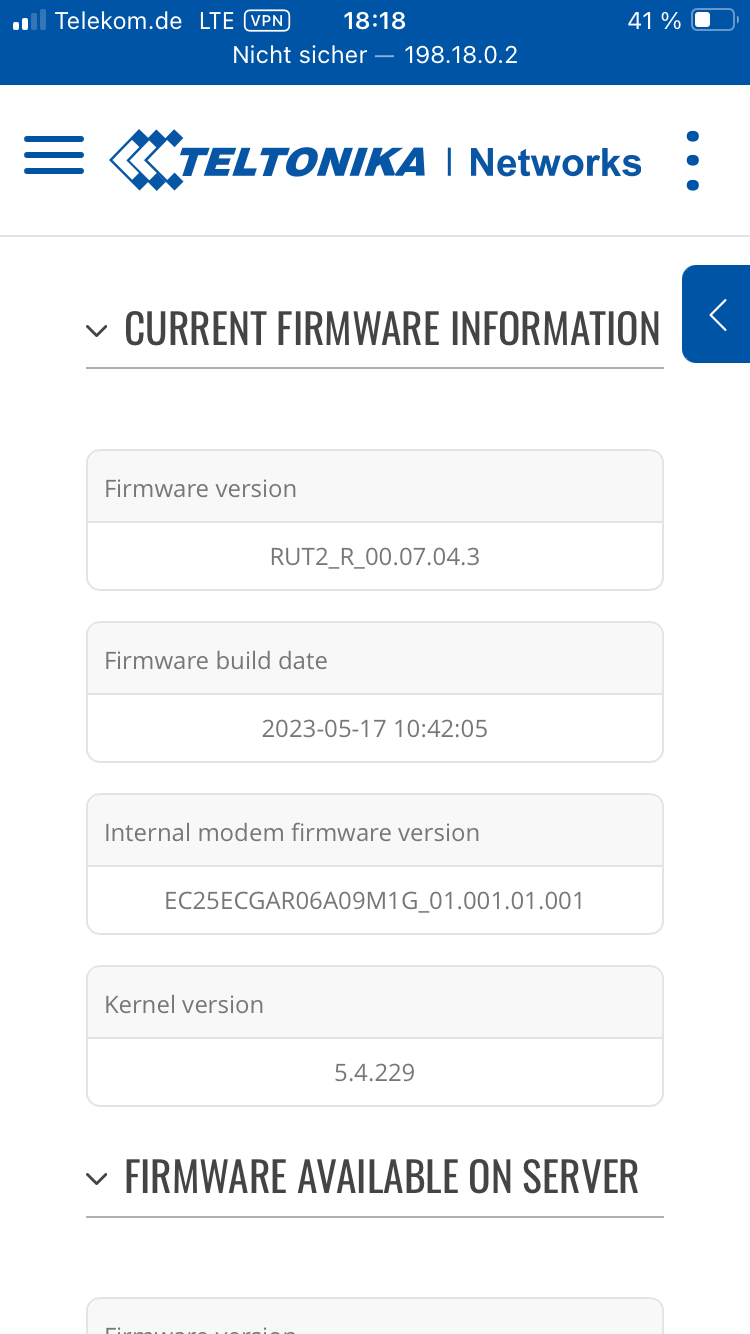
Task: Collapse the Firmware Available on Server chevron
Action: [x=97, y=1179]
